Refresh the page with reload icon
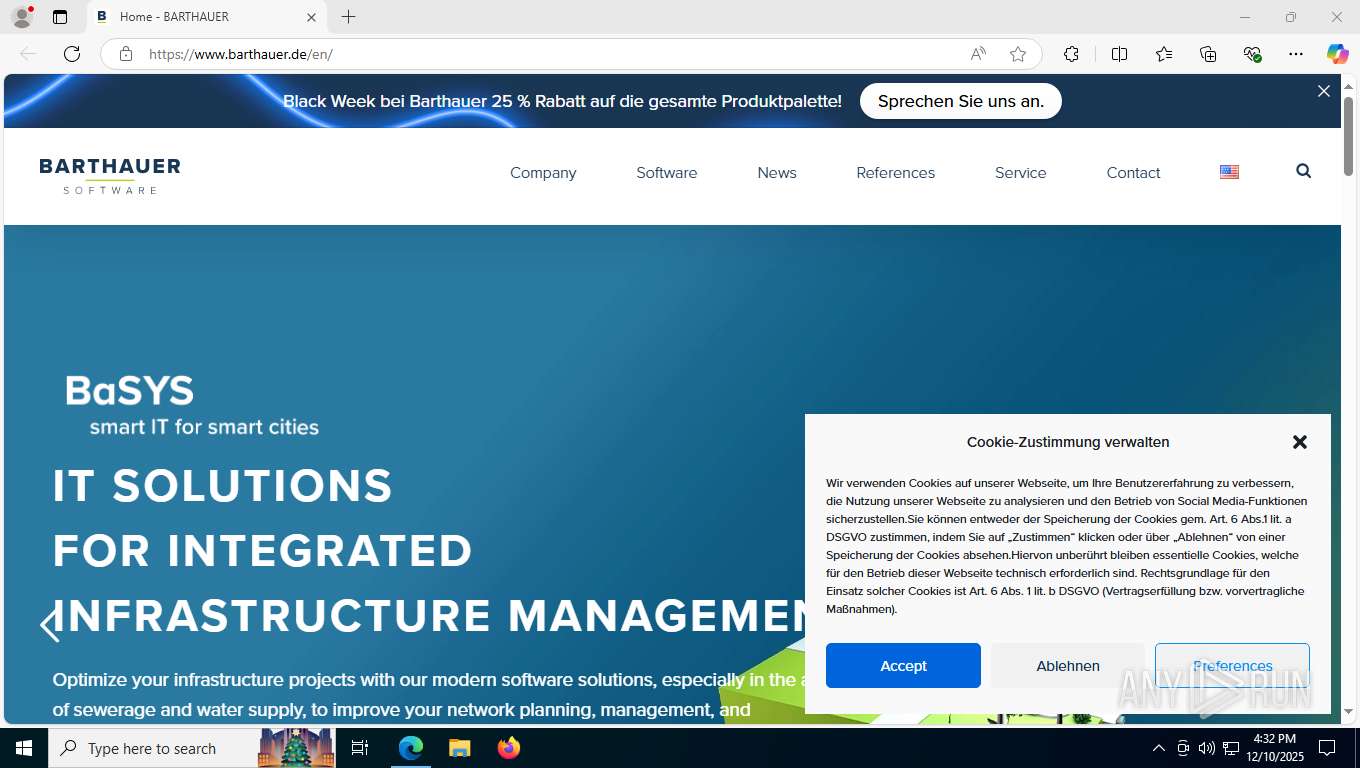This screenshot has width=1360, height=768. [72, 54]
